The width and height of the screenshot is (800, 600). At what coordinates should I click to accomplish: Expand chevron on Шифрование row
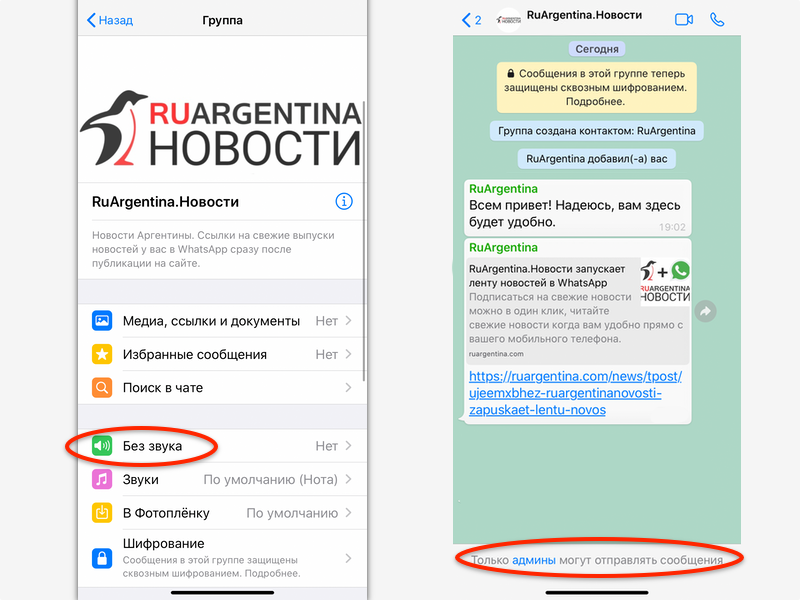click(348, 558)
